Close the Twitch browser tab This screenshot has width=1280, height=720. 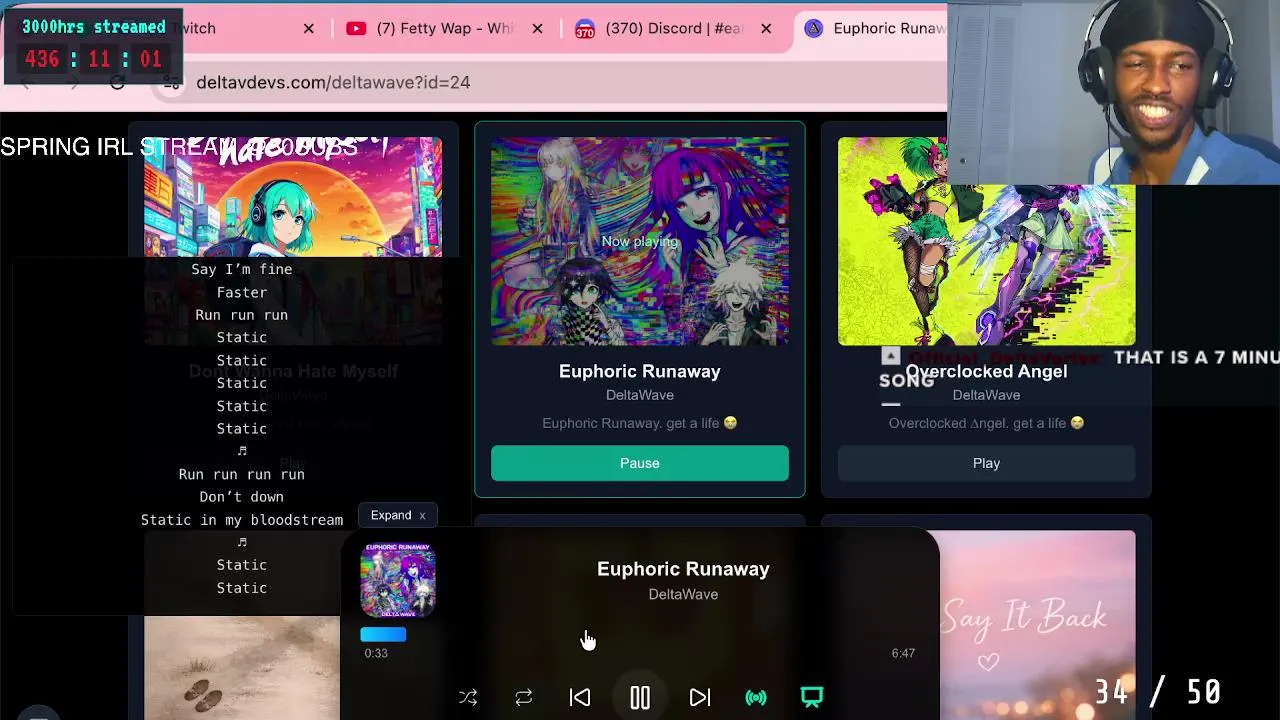click(309, 28)
